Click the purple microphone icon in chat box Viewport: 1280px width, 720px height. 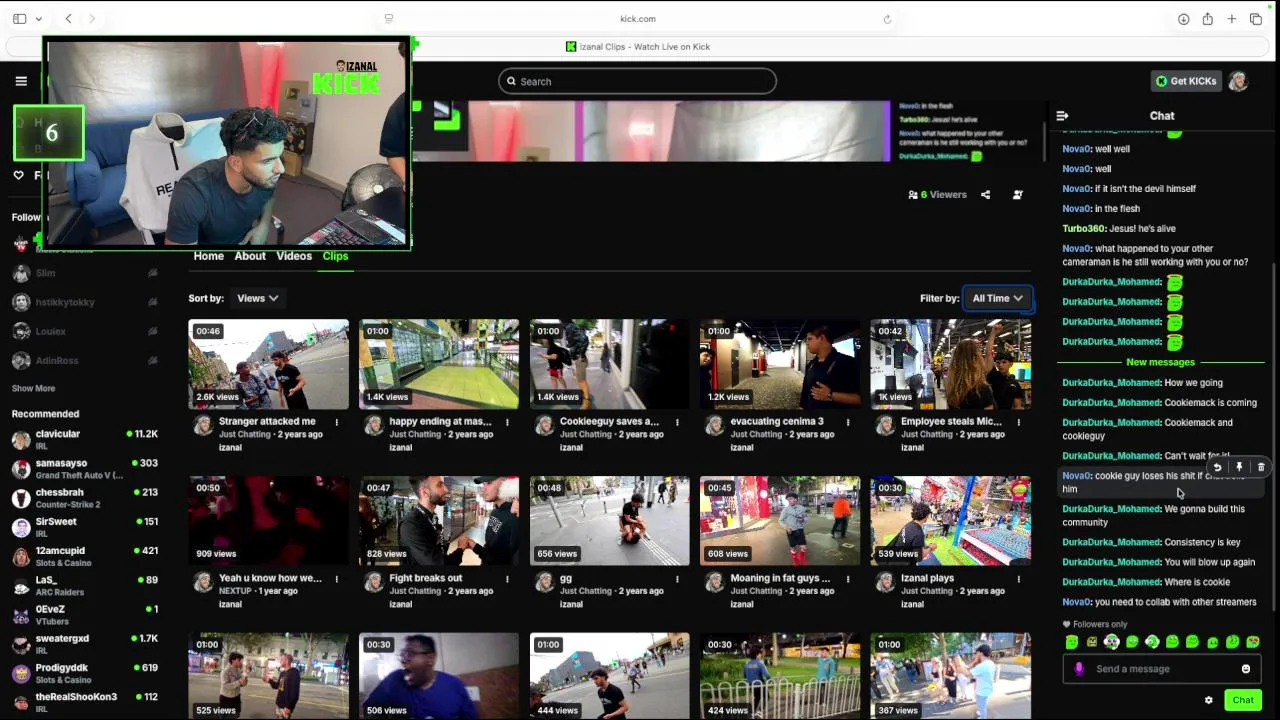tap(1078, 669)
